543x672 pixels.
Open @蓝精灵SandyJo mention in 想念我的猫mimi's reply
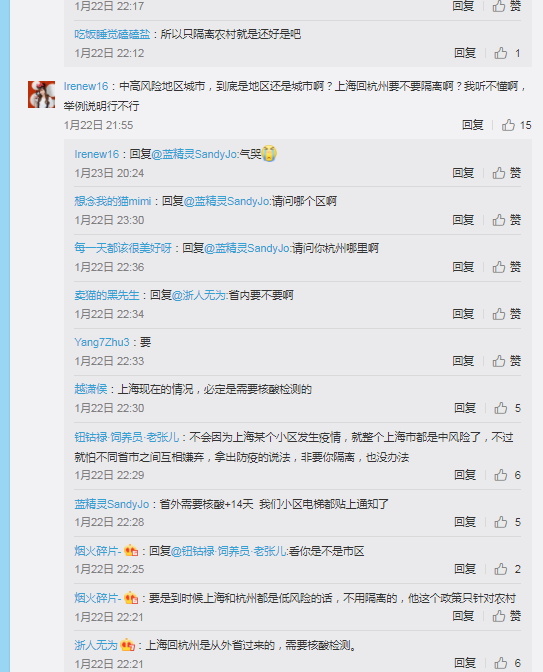click(228, 201)
